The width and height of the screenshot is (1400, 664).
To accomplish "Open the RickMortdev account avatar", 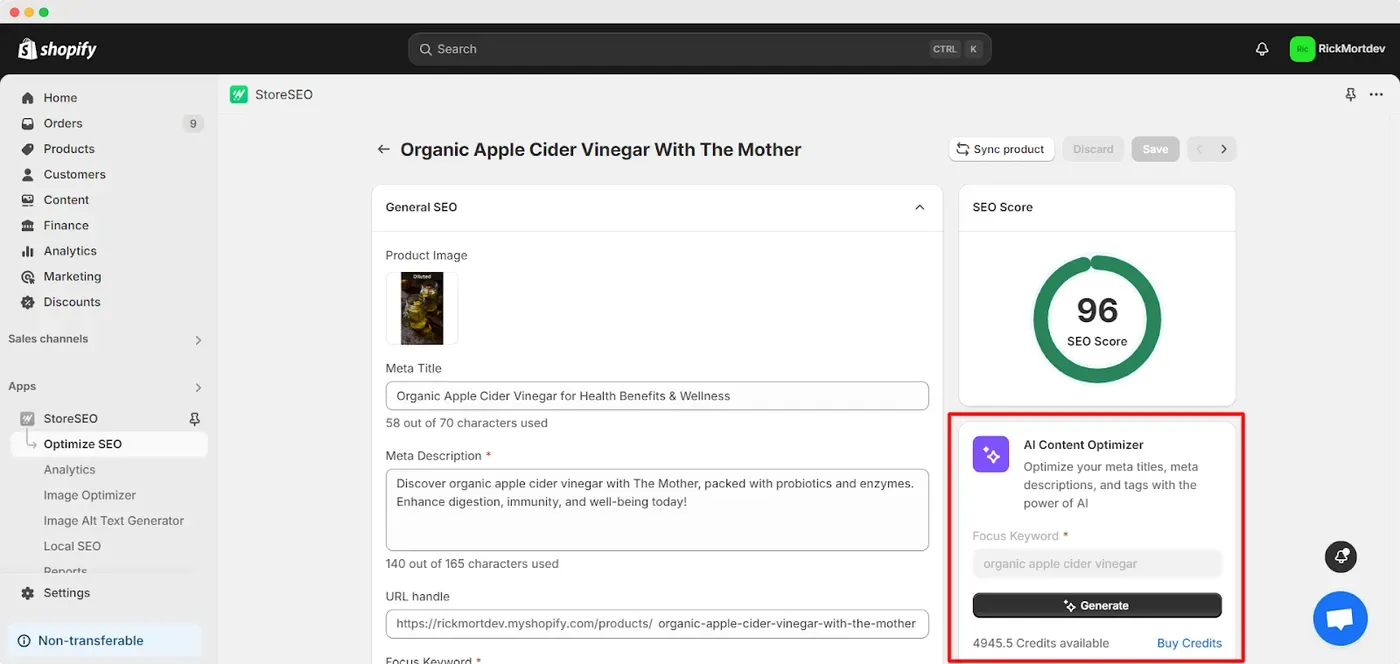I will coord(1302,49).
